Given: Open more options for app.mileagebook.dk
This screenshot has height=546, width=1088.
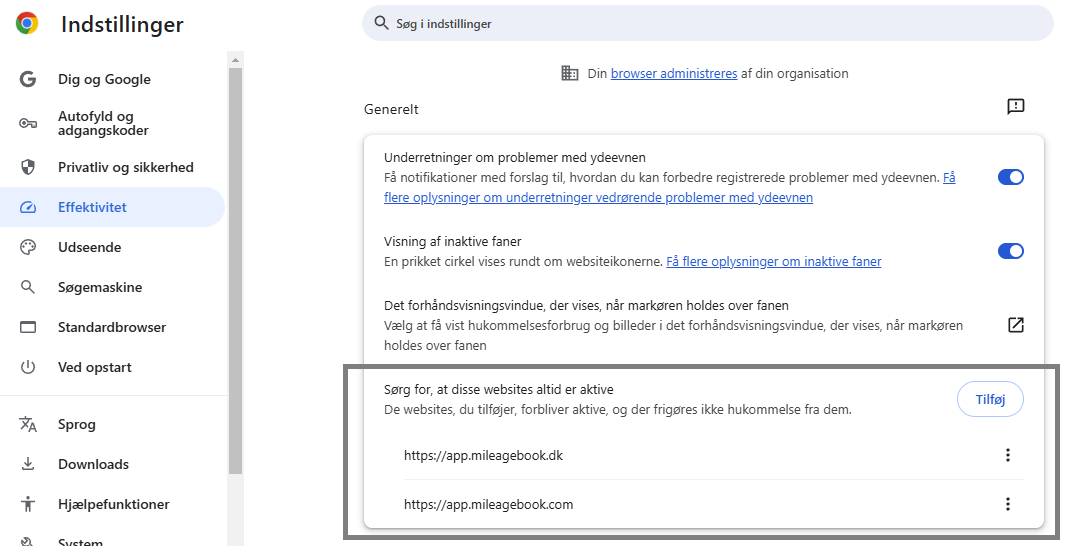Looking at the screenshot, I should pos(1008,455).
